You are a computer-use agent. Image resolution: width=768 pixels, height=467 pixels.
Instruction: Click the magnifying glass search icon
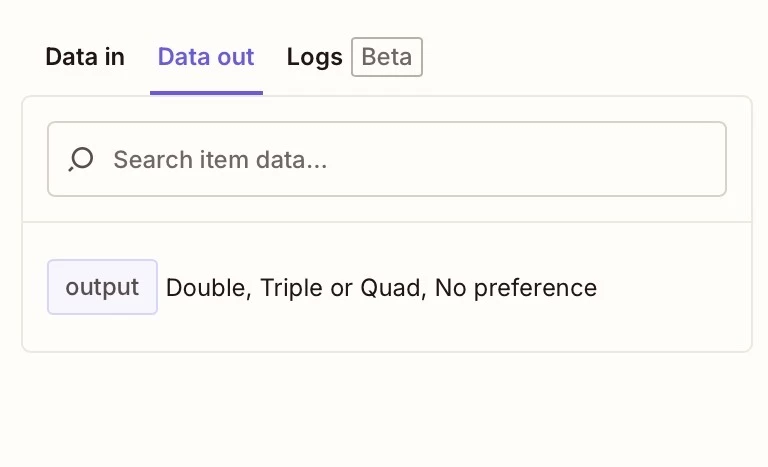pyautogui.click(x=81, y=159)
